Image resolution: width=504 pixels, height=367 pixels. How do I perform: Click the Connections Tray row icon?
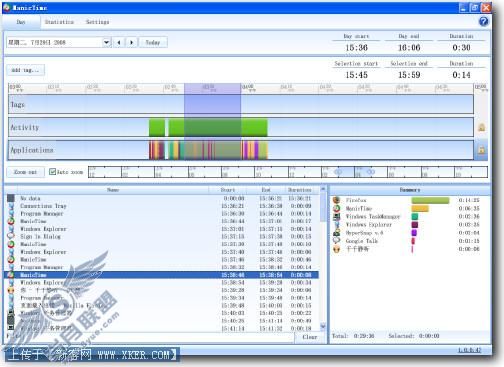[x=11, y=206]
